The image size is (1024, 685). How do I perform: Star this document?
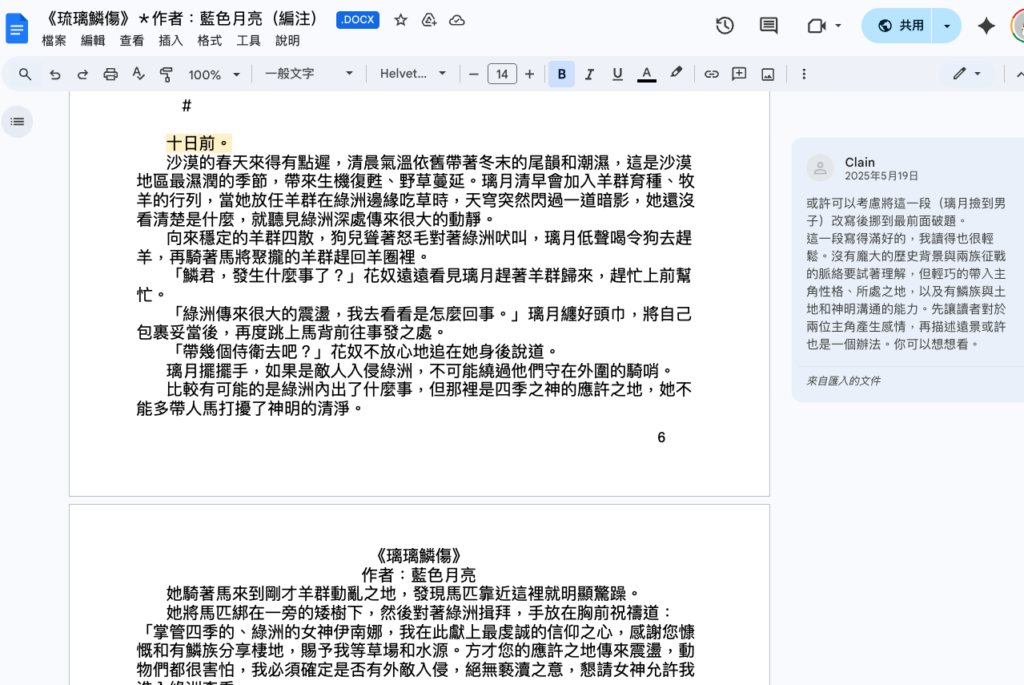point(401,20)
